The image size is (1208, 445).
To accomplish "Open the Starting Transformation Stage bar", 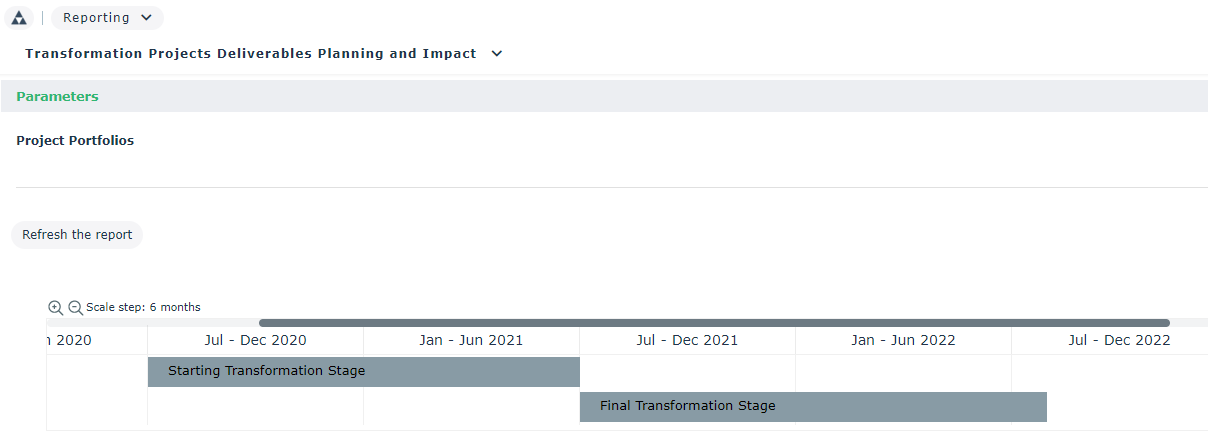I will (x=364, y=372).
